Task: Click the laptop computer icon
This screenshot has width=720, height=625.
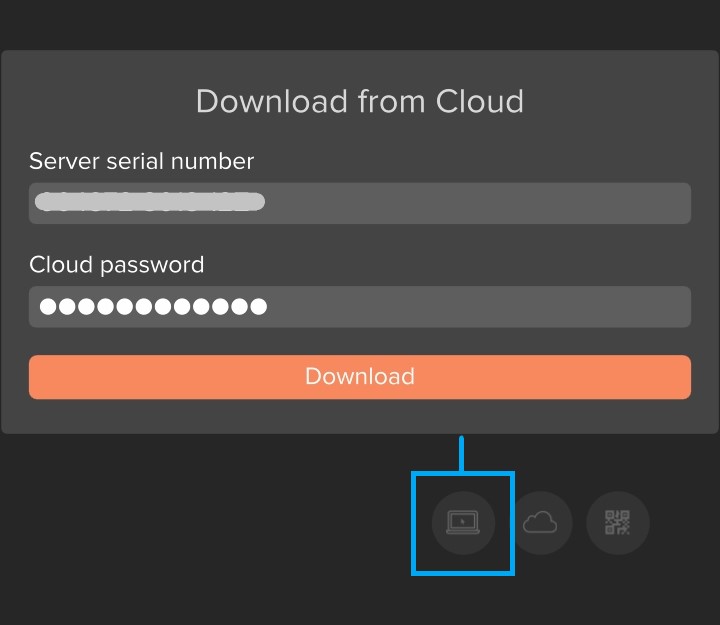Action: (462, 522)
